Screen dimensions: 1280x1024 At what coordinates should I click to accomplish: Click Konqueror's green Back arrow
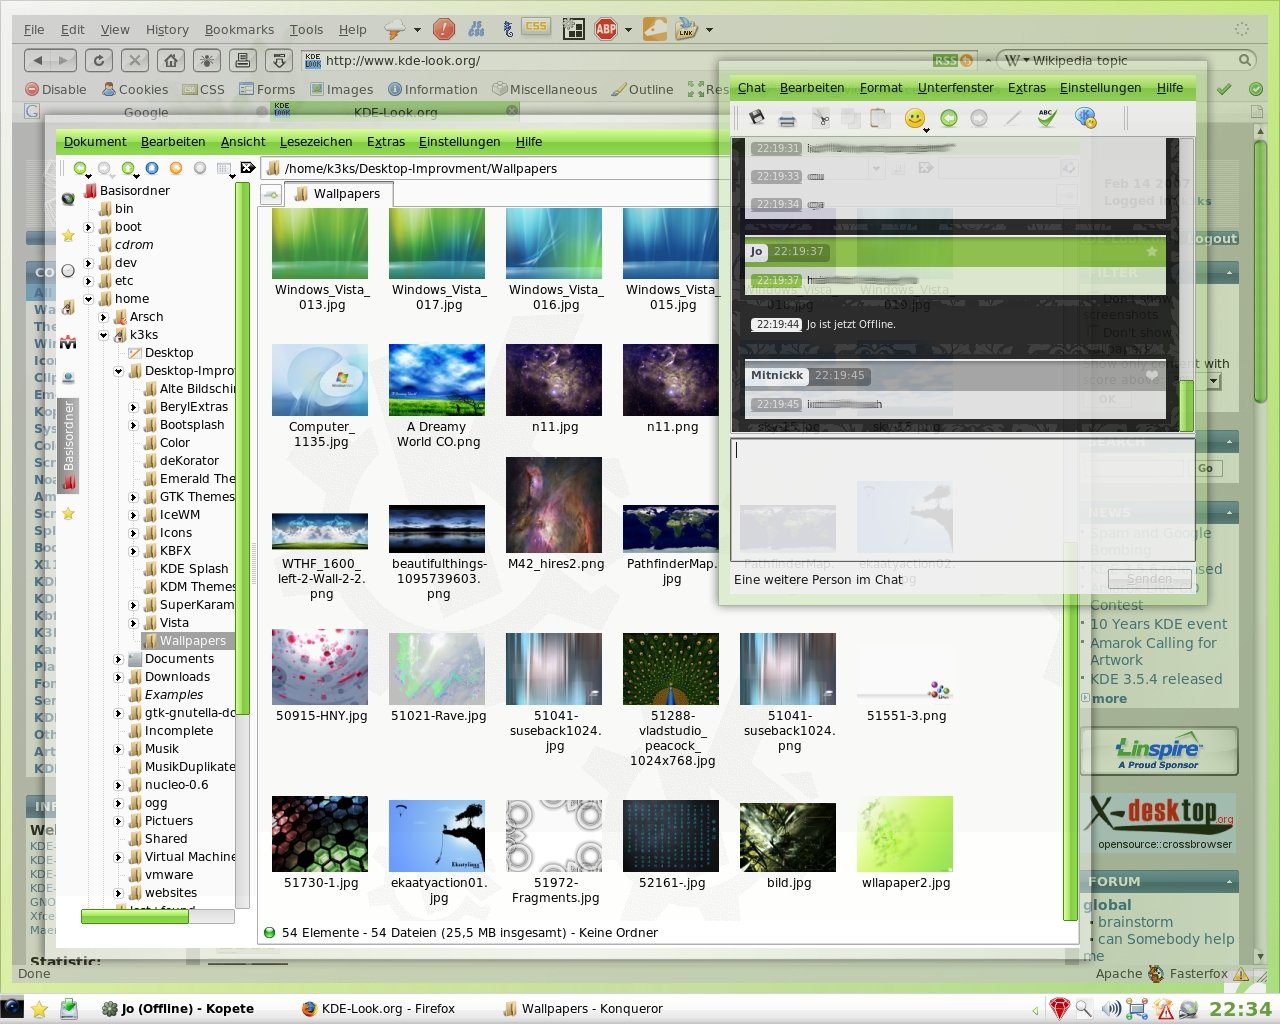pyautogui.click(x=80, y=168)
